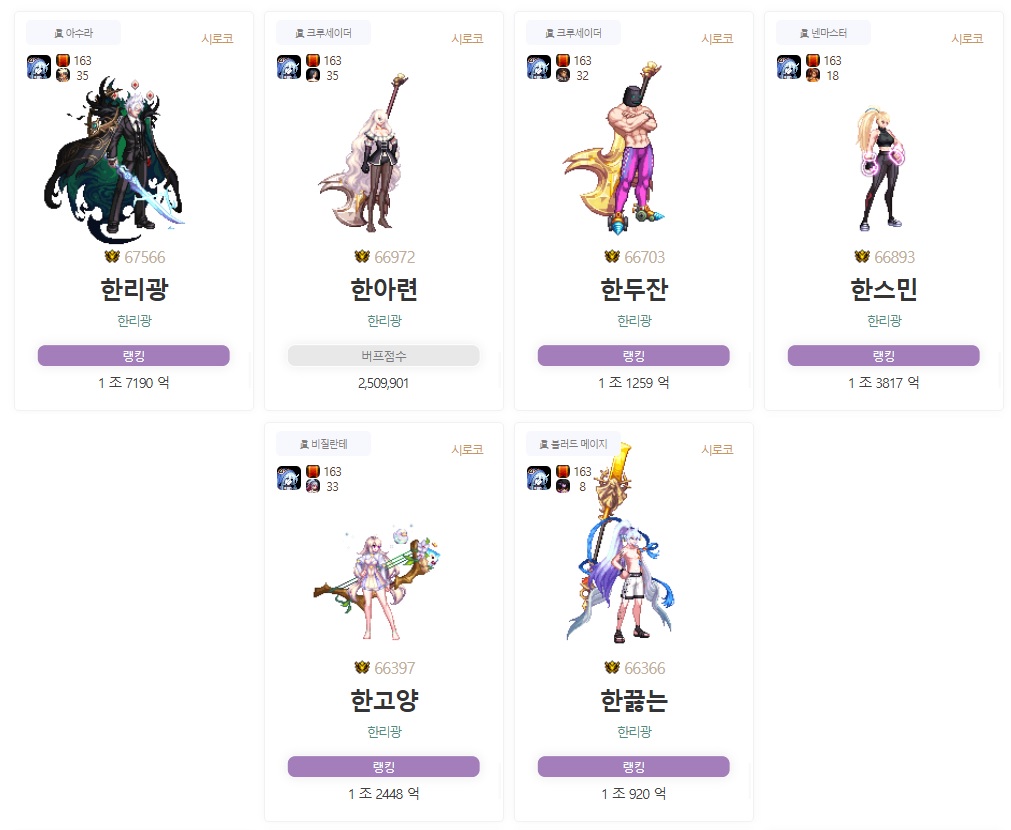Click the 아수라 class tag
This screenshot has height=830, width=1011.
click(x=73, y=33)
